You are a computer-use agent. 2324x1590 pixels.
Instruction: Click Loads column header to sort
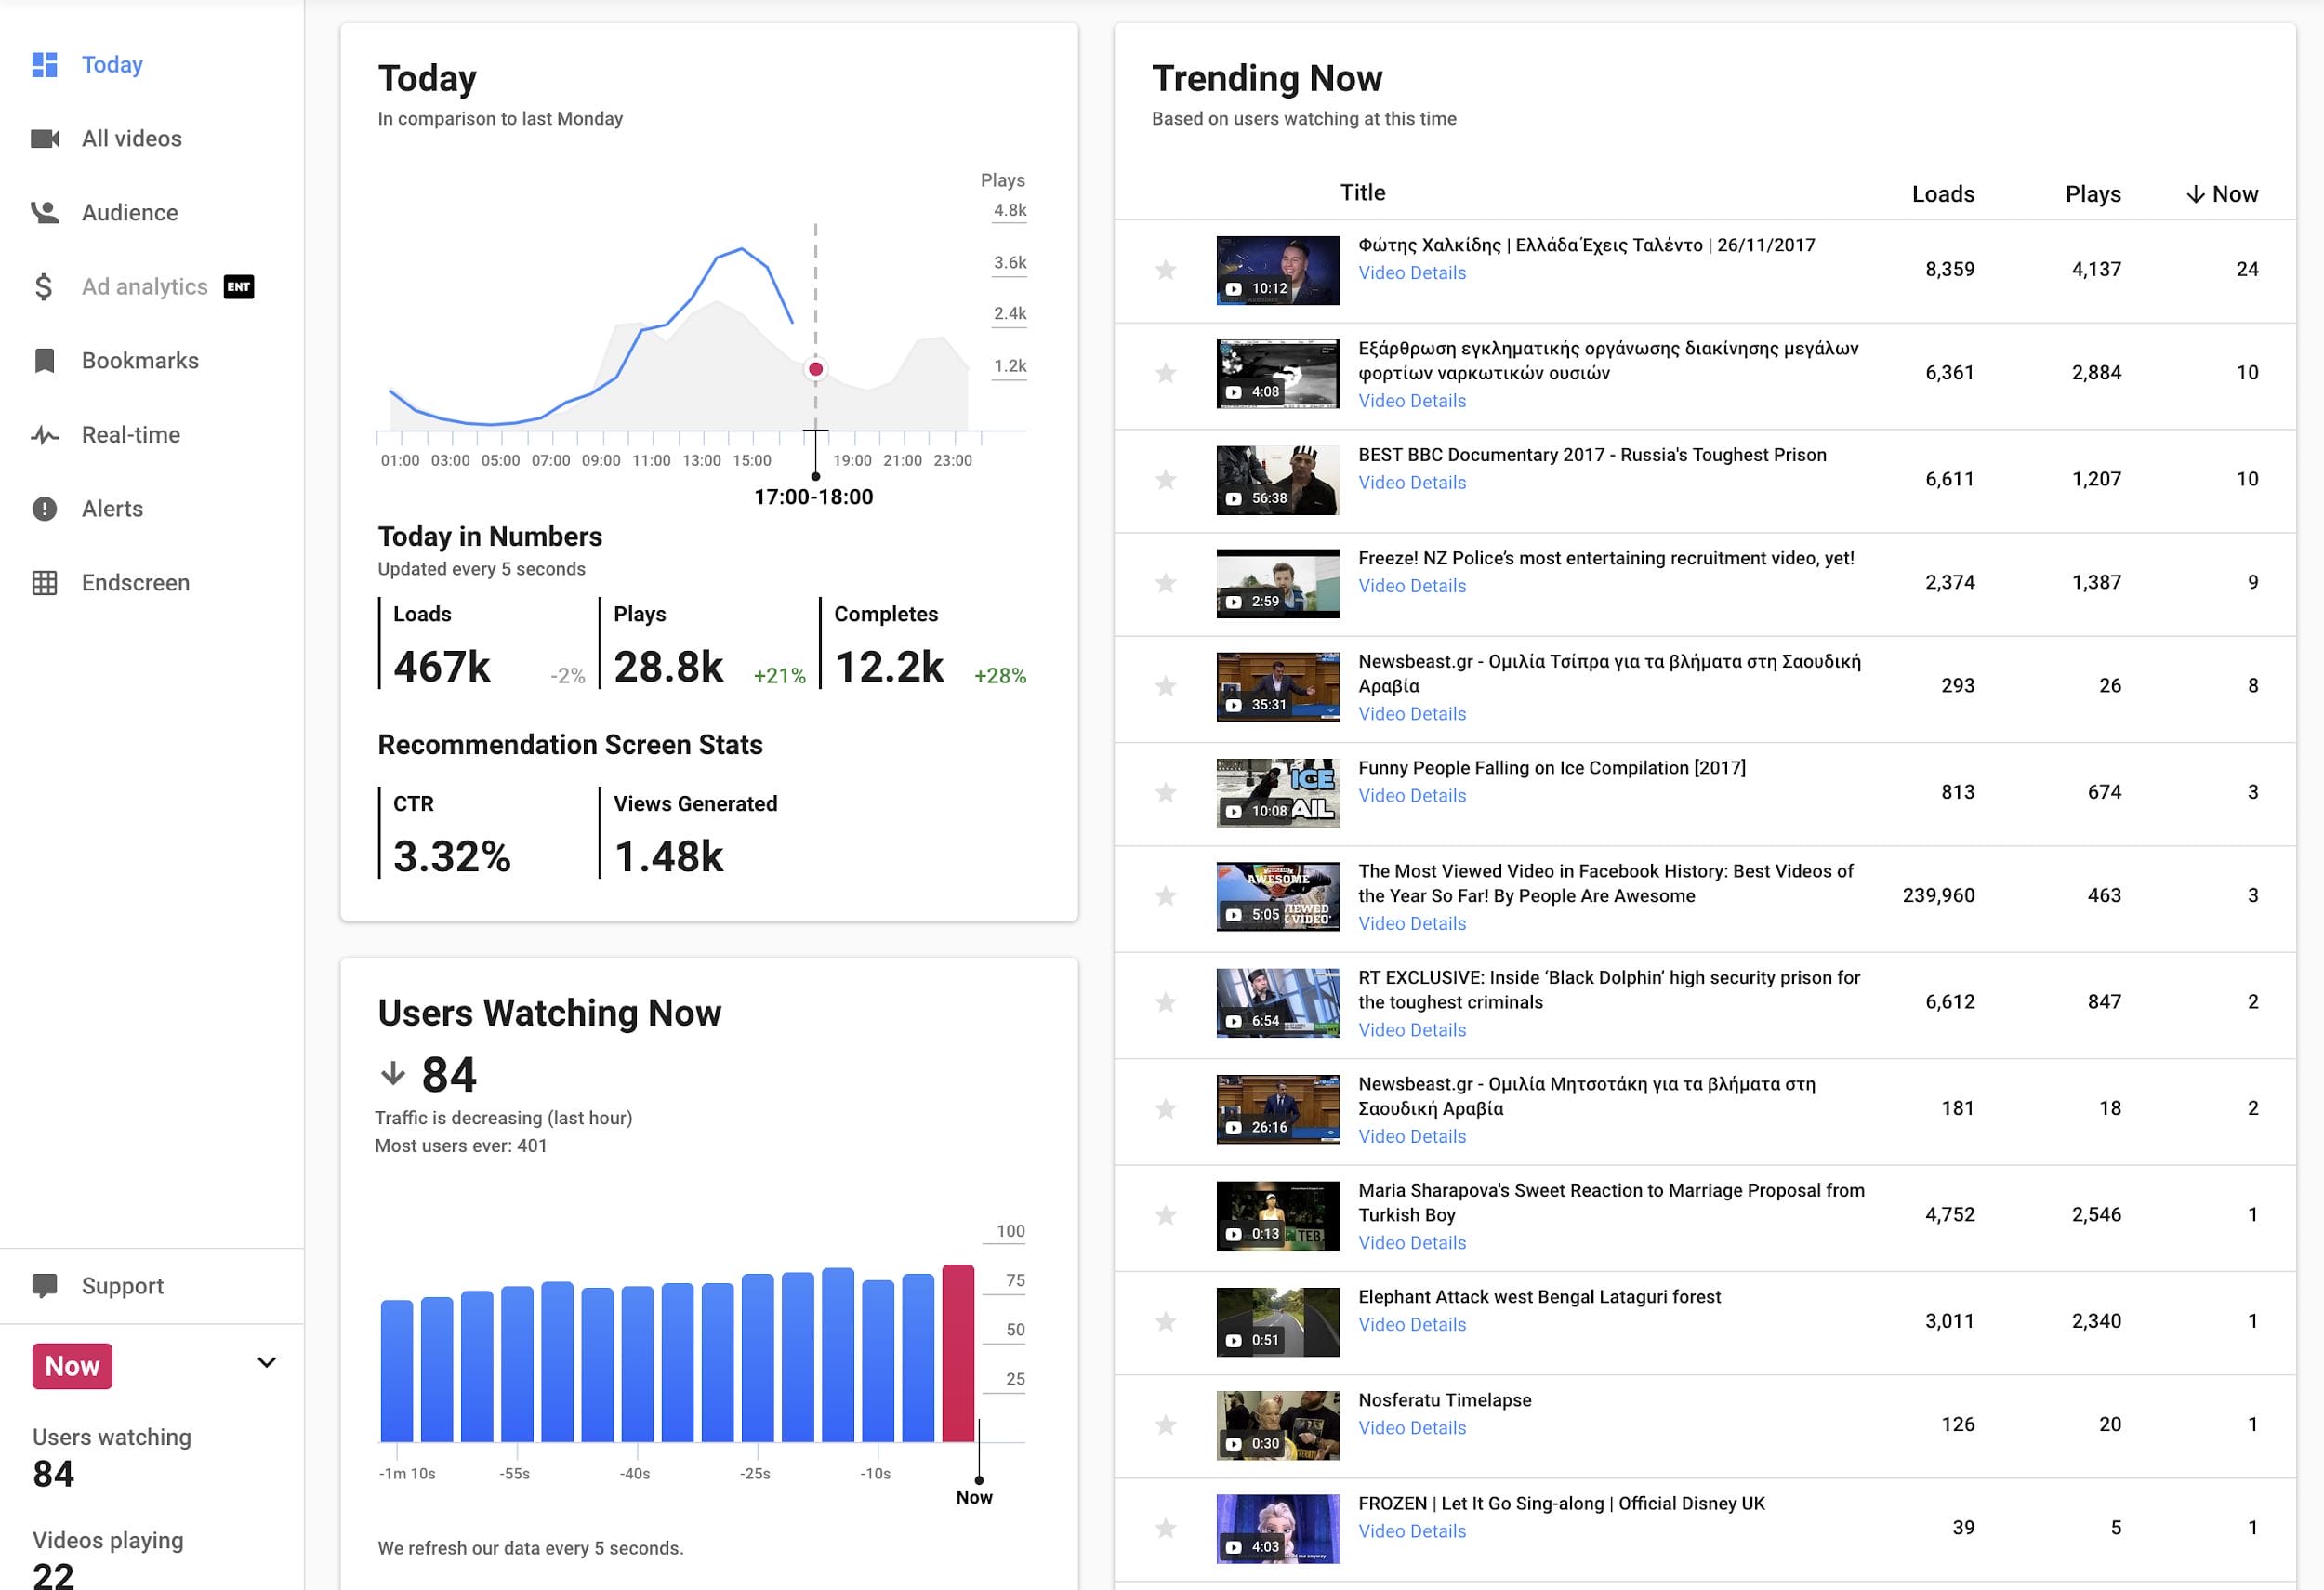(x=1943, y=192)
